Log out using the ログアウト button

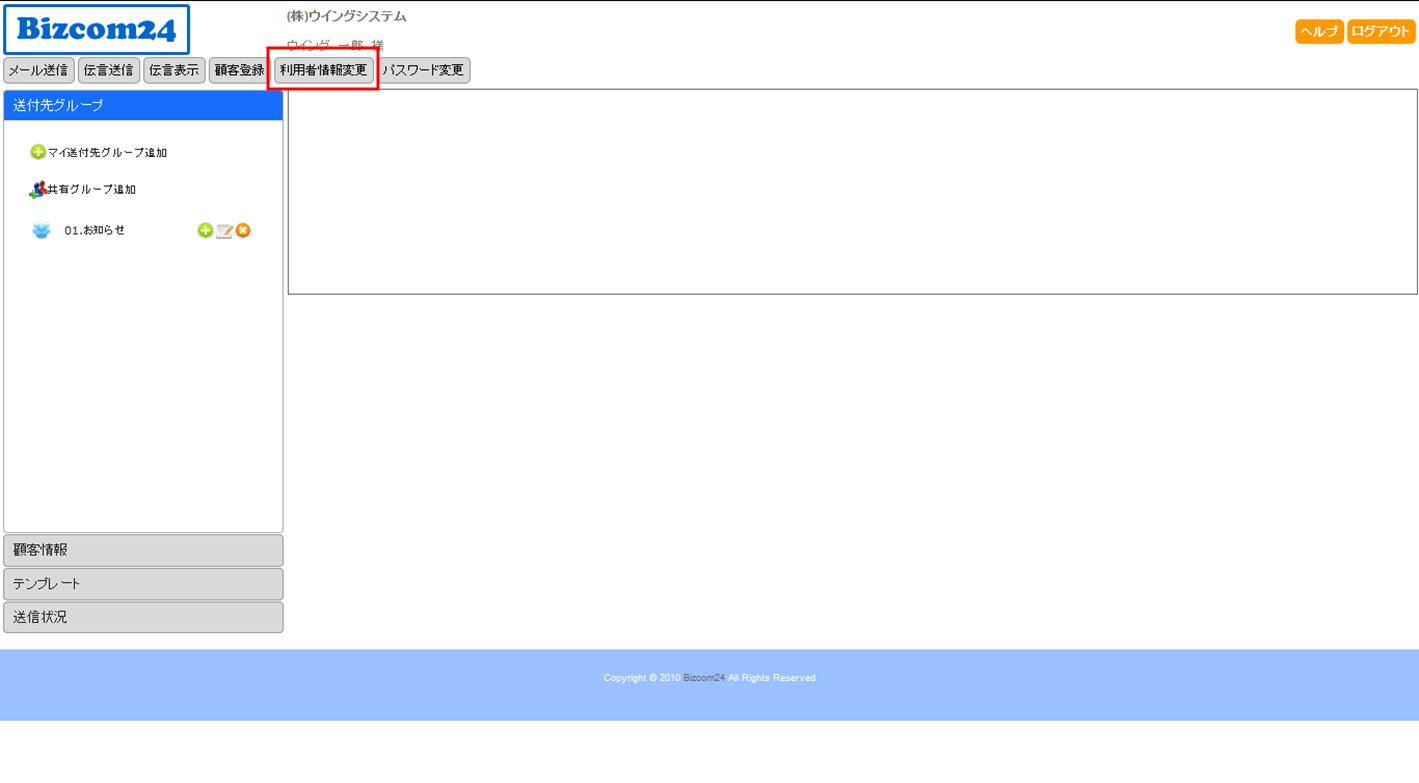click(1380, 31)
